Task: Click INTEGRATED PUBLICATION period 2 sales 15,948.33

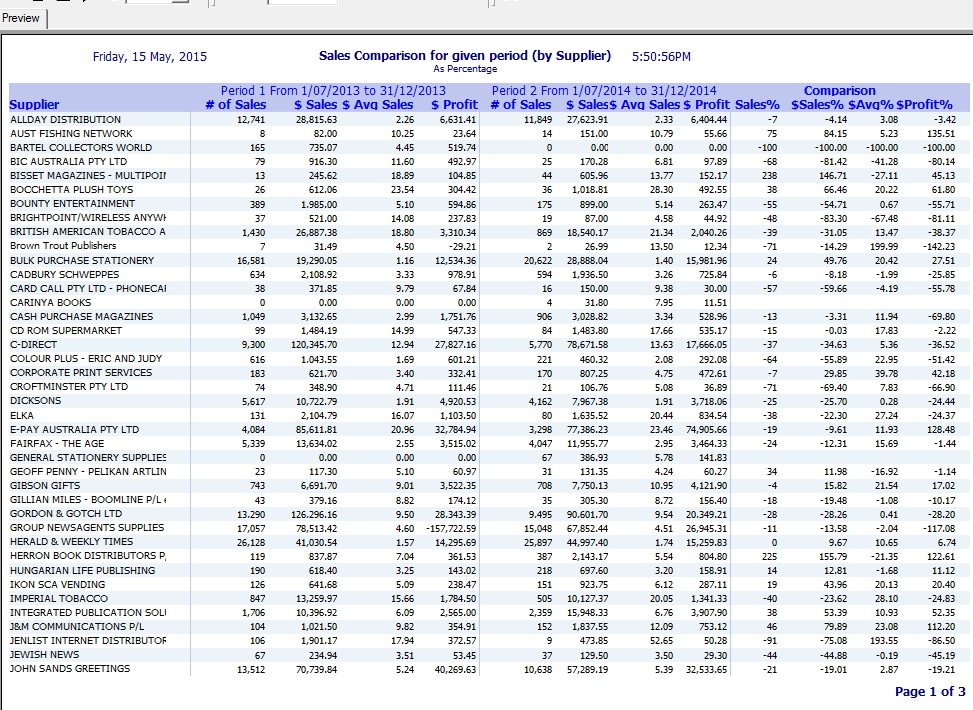Action: pos(587,613)
